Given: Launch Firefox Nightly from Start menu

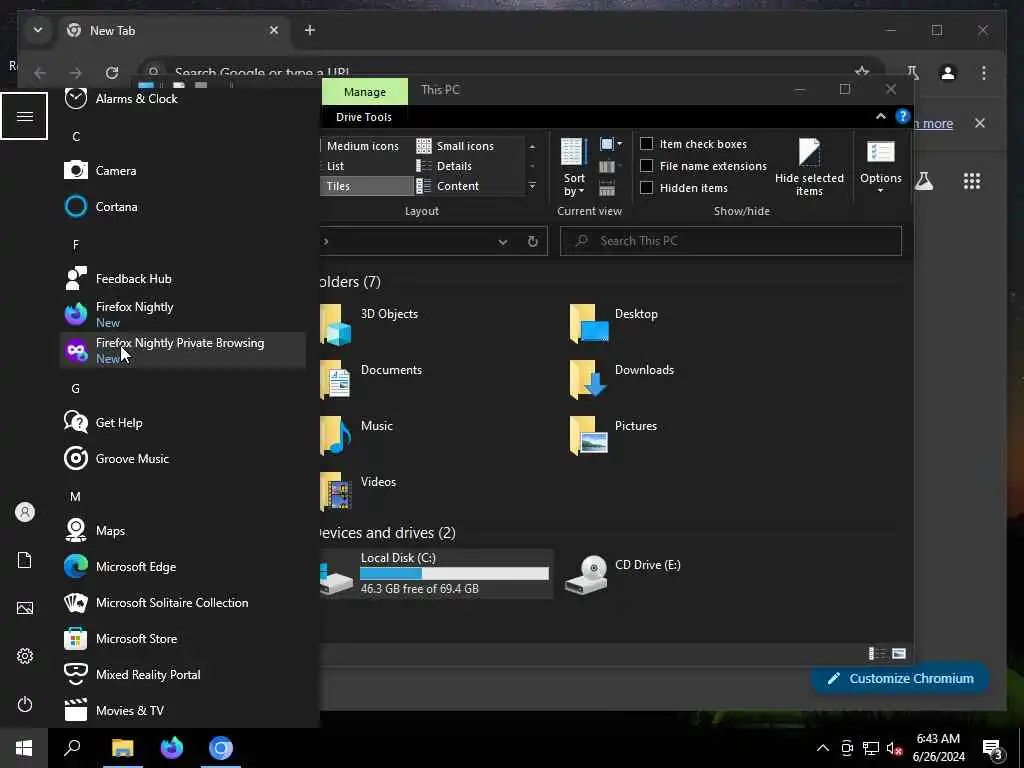Looking at the screenshot, I should click(183, 314).
